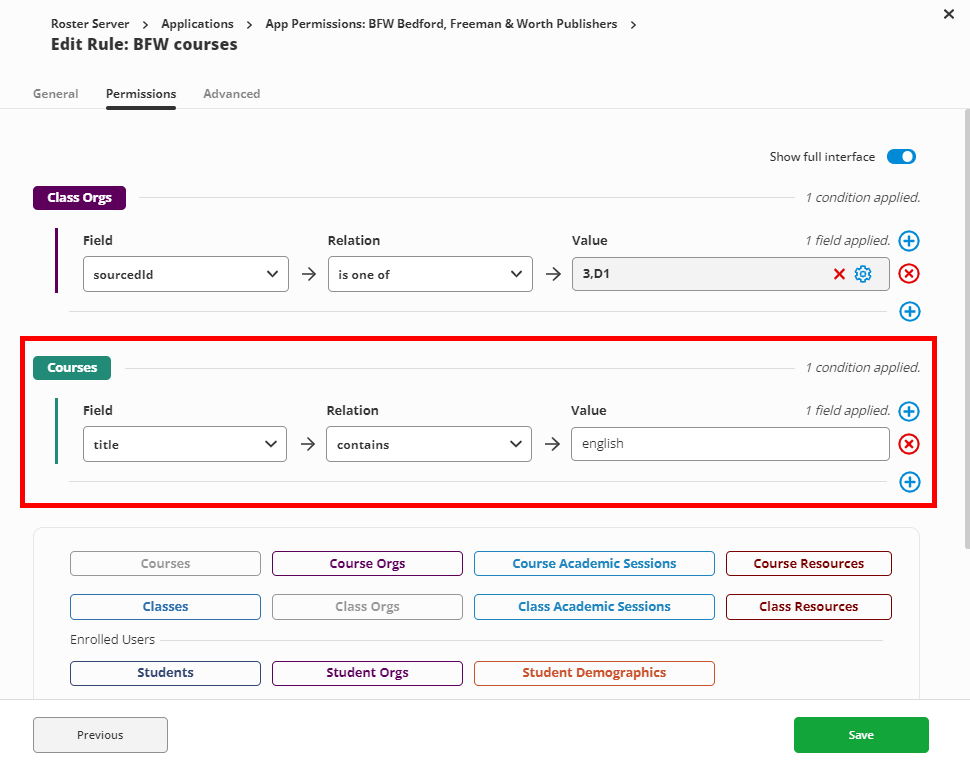Enable the Student Demographics permission

593,673
